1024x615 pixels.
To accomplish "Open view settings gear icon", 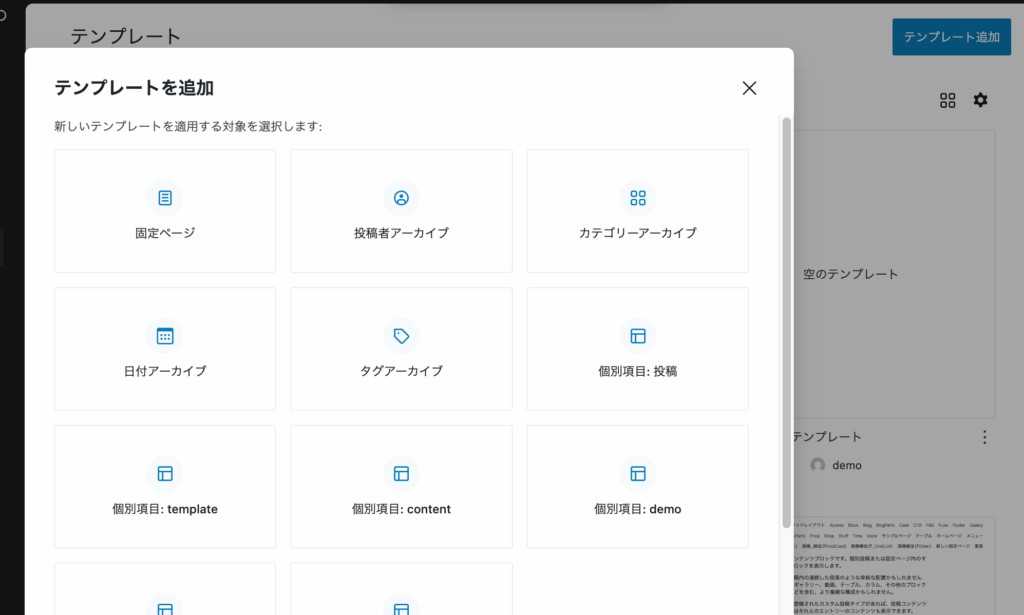I will [980, 100].
